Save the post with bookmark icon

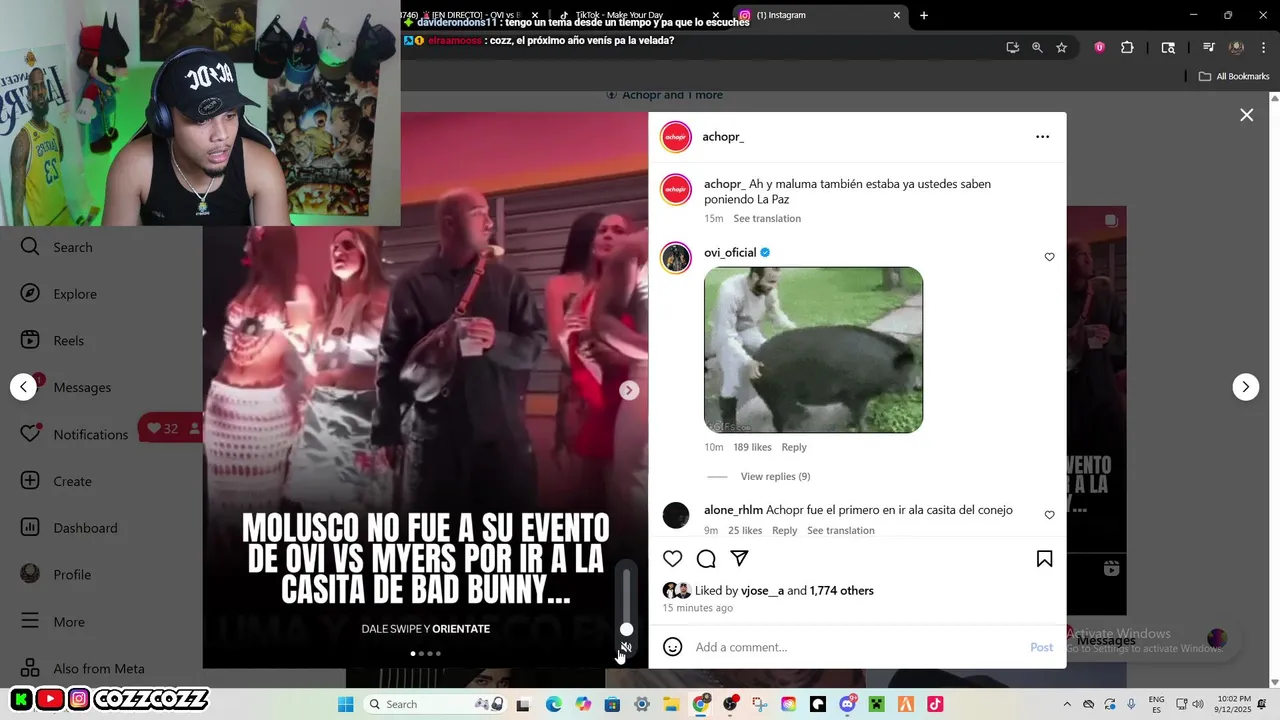[1044, 559]
